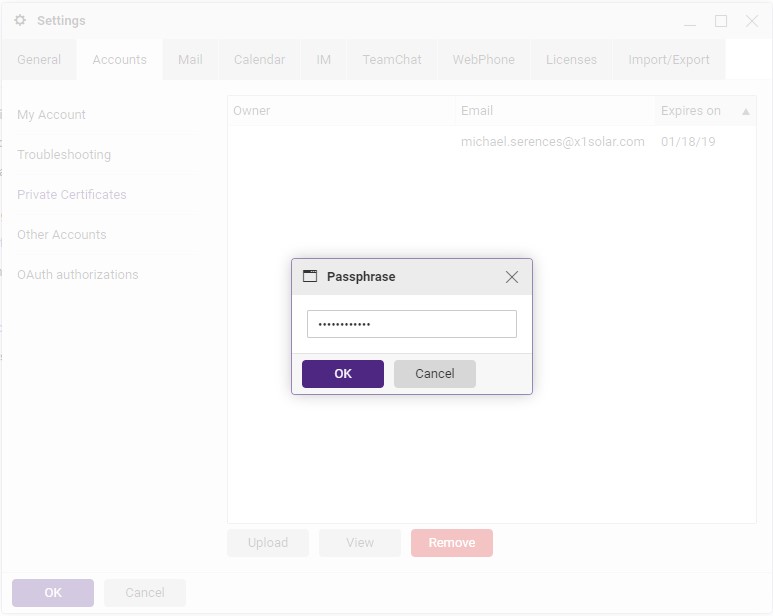Click the 01/18/19 expiry date cell
The image size is (773, 616).
point(688,142)
